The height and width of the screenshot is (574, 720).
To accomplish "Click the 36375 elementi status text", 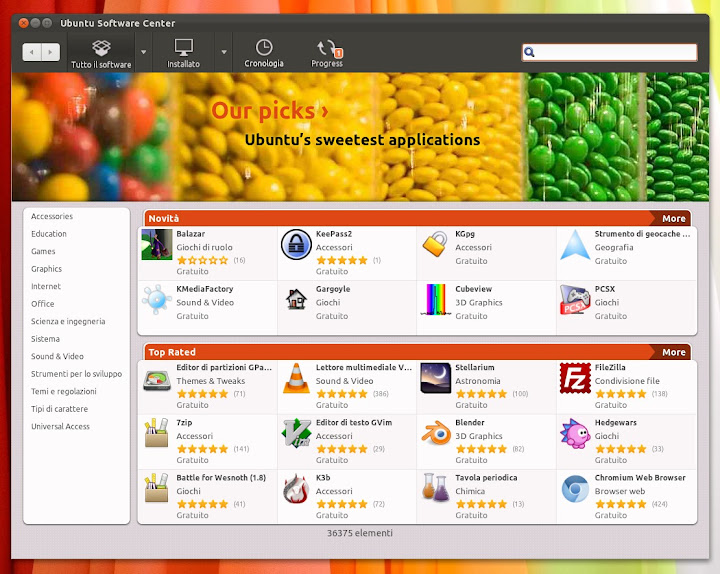I will click(x=360, y=533).
